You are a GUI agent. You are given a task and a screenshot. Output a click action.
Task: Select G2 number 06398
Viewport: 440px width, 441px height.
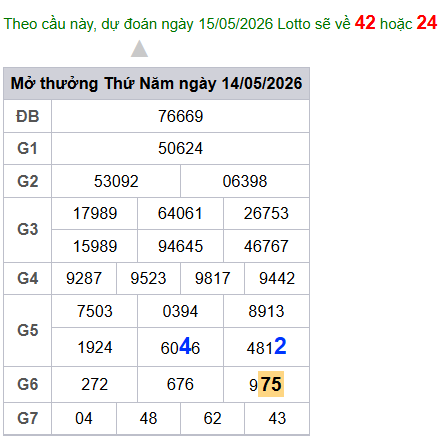coord(245,181)
